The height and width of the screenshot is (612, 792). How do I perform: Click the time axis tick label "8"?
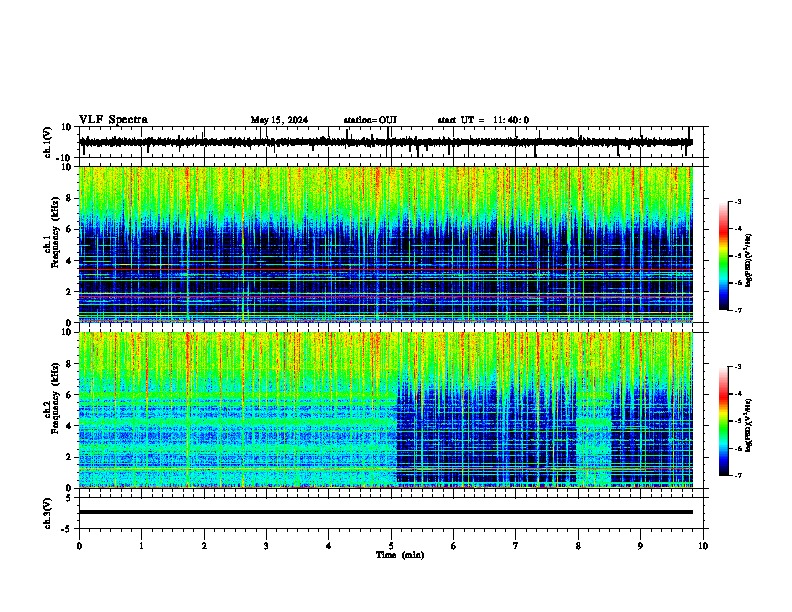578,546
